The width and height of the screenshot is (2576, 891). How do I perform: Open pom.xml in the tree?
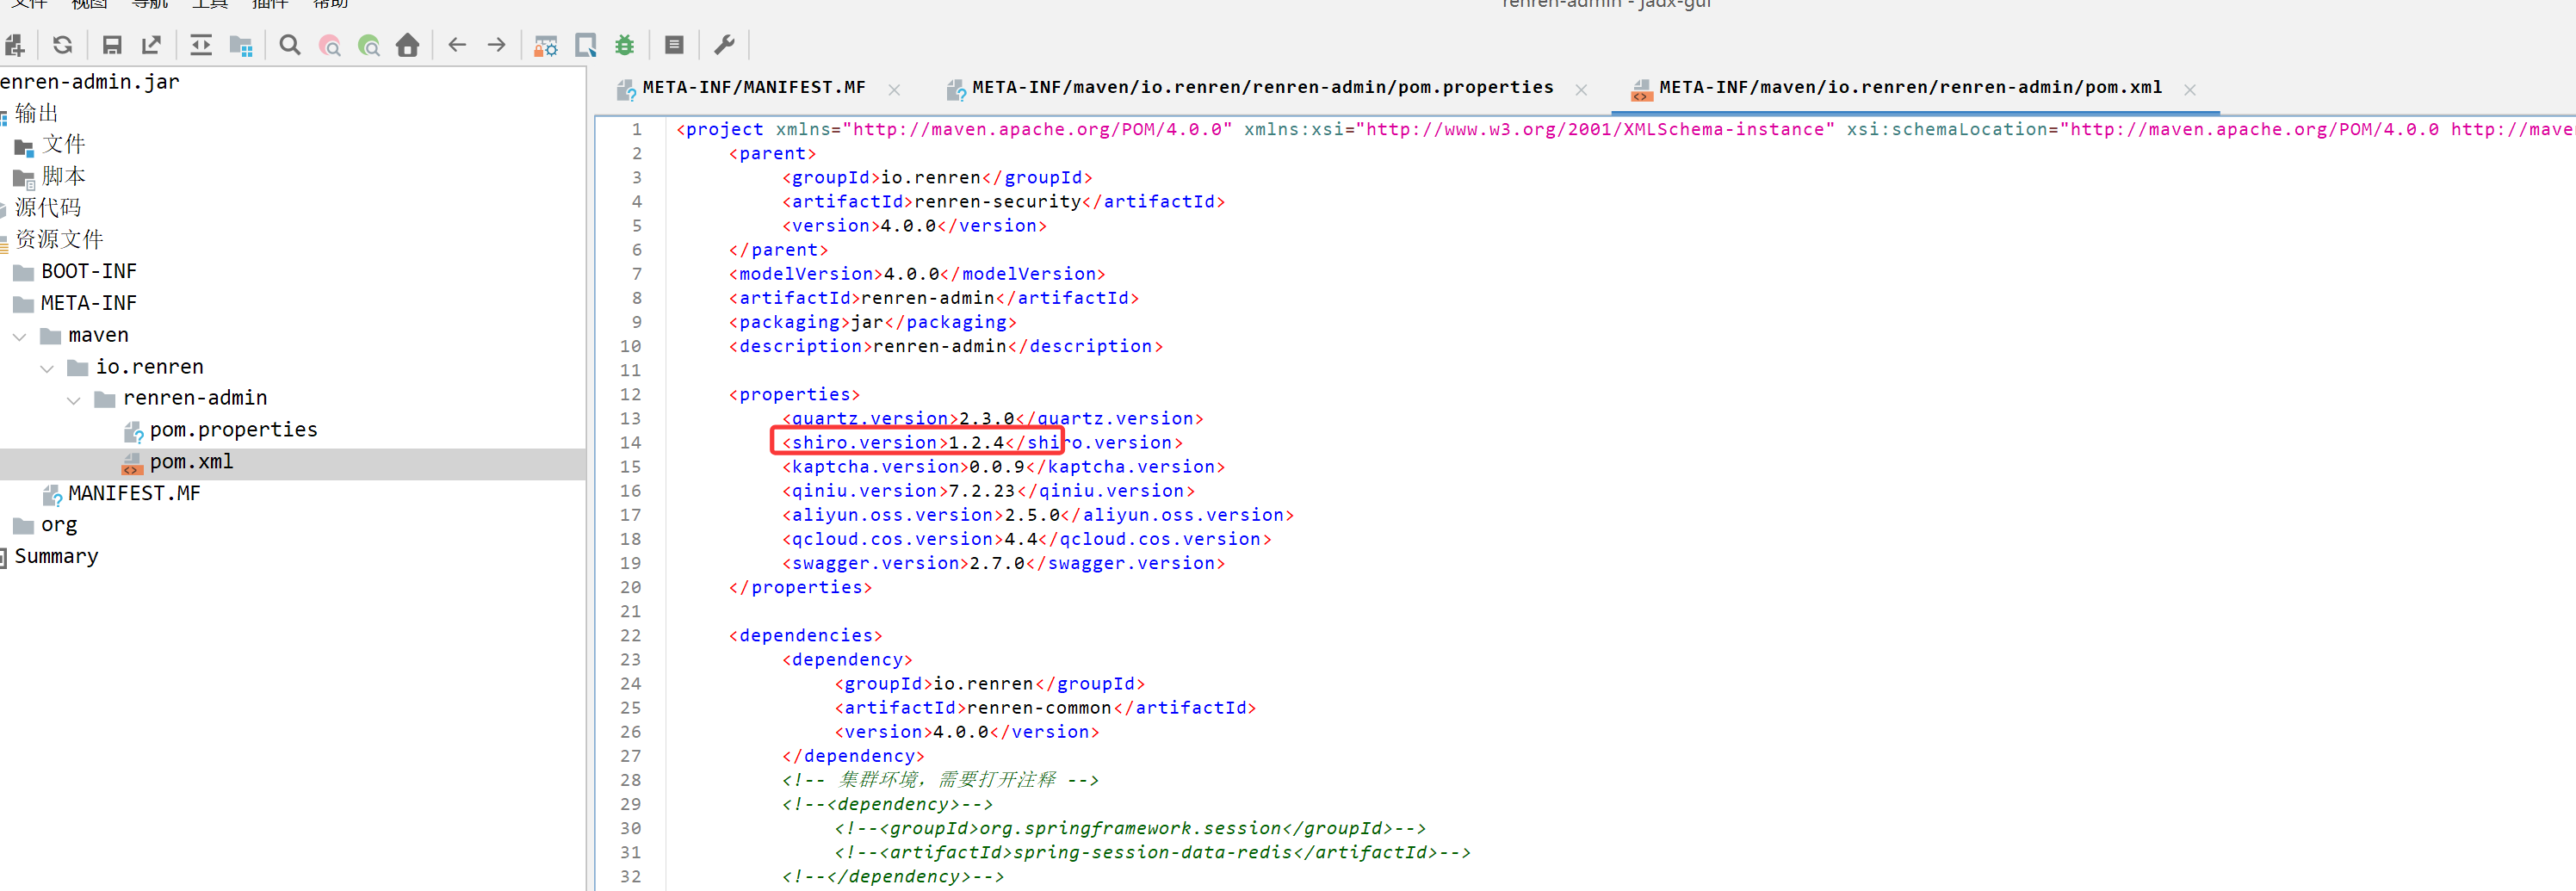pos(191,462)
